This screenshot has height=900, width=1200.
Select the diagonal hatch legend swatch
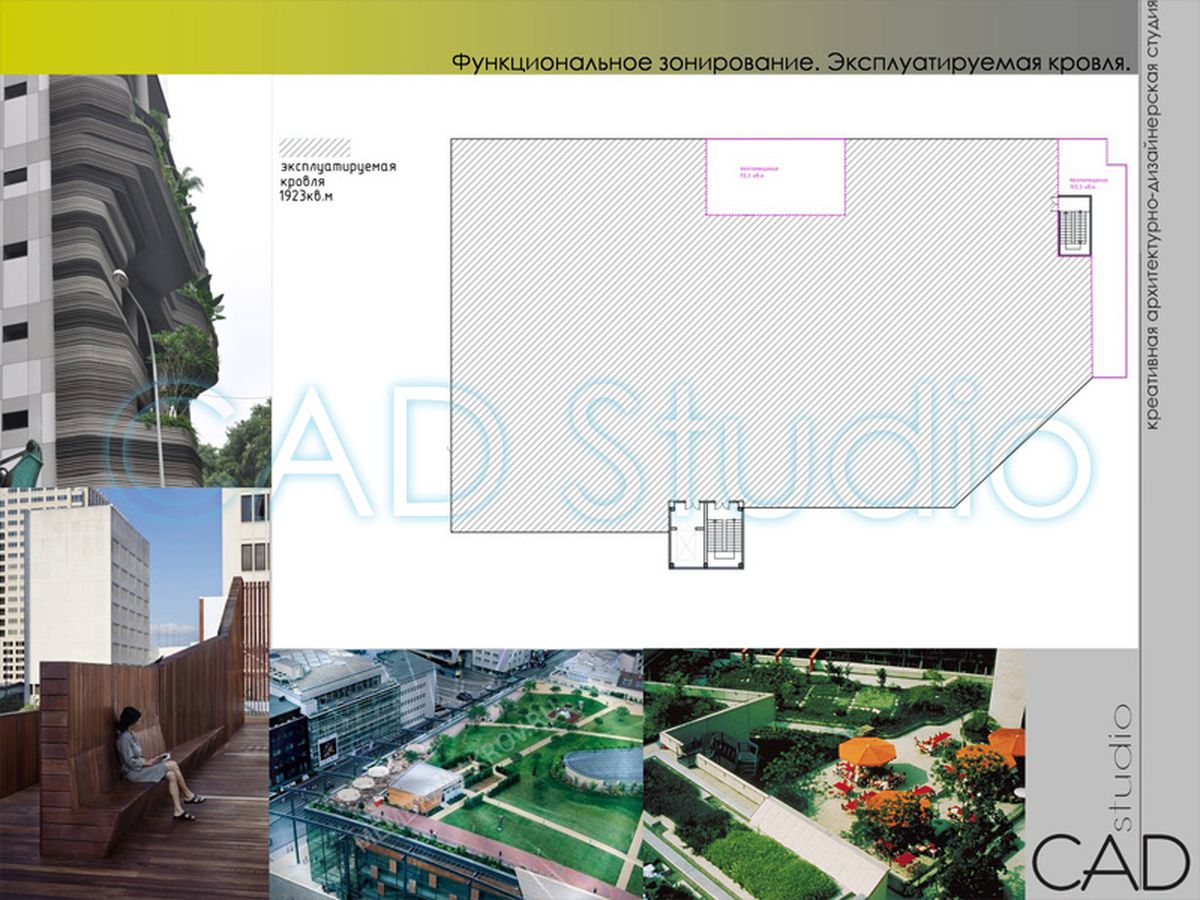[x=316, y=148]
